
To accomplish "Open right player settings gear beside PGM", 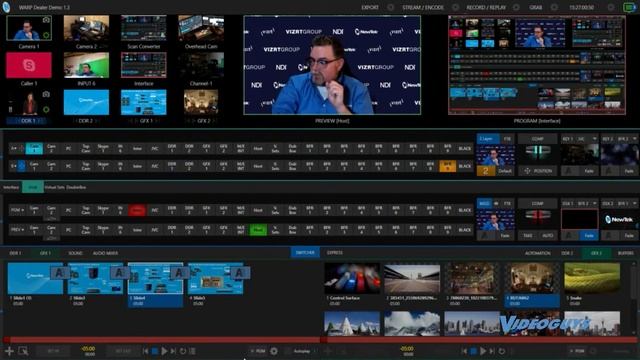I will coord(593,351).
